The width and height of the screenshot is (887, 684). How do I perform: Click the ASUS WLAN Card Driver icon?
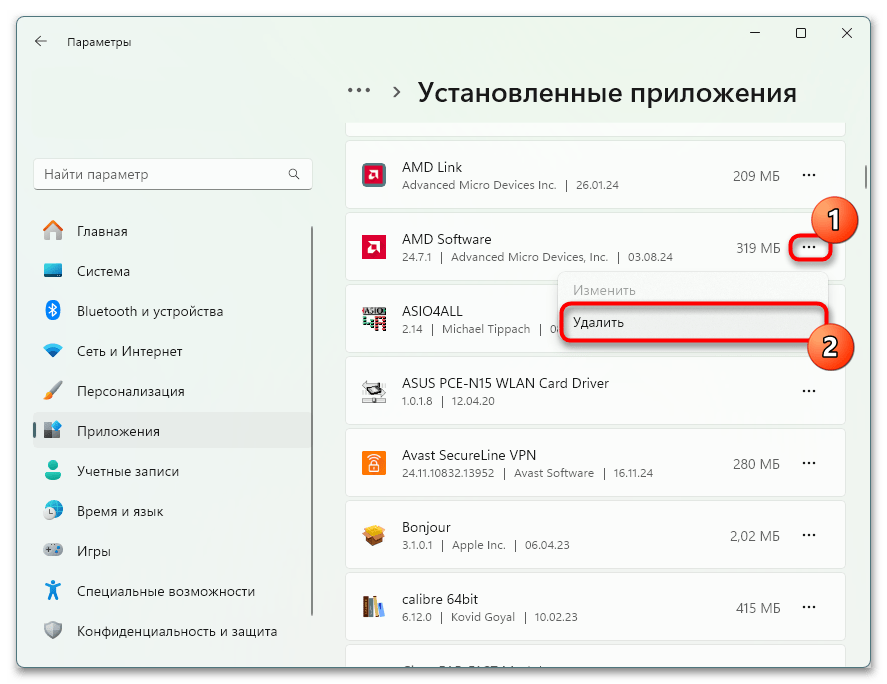pos(374,391)
